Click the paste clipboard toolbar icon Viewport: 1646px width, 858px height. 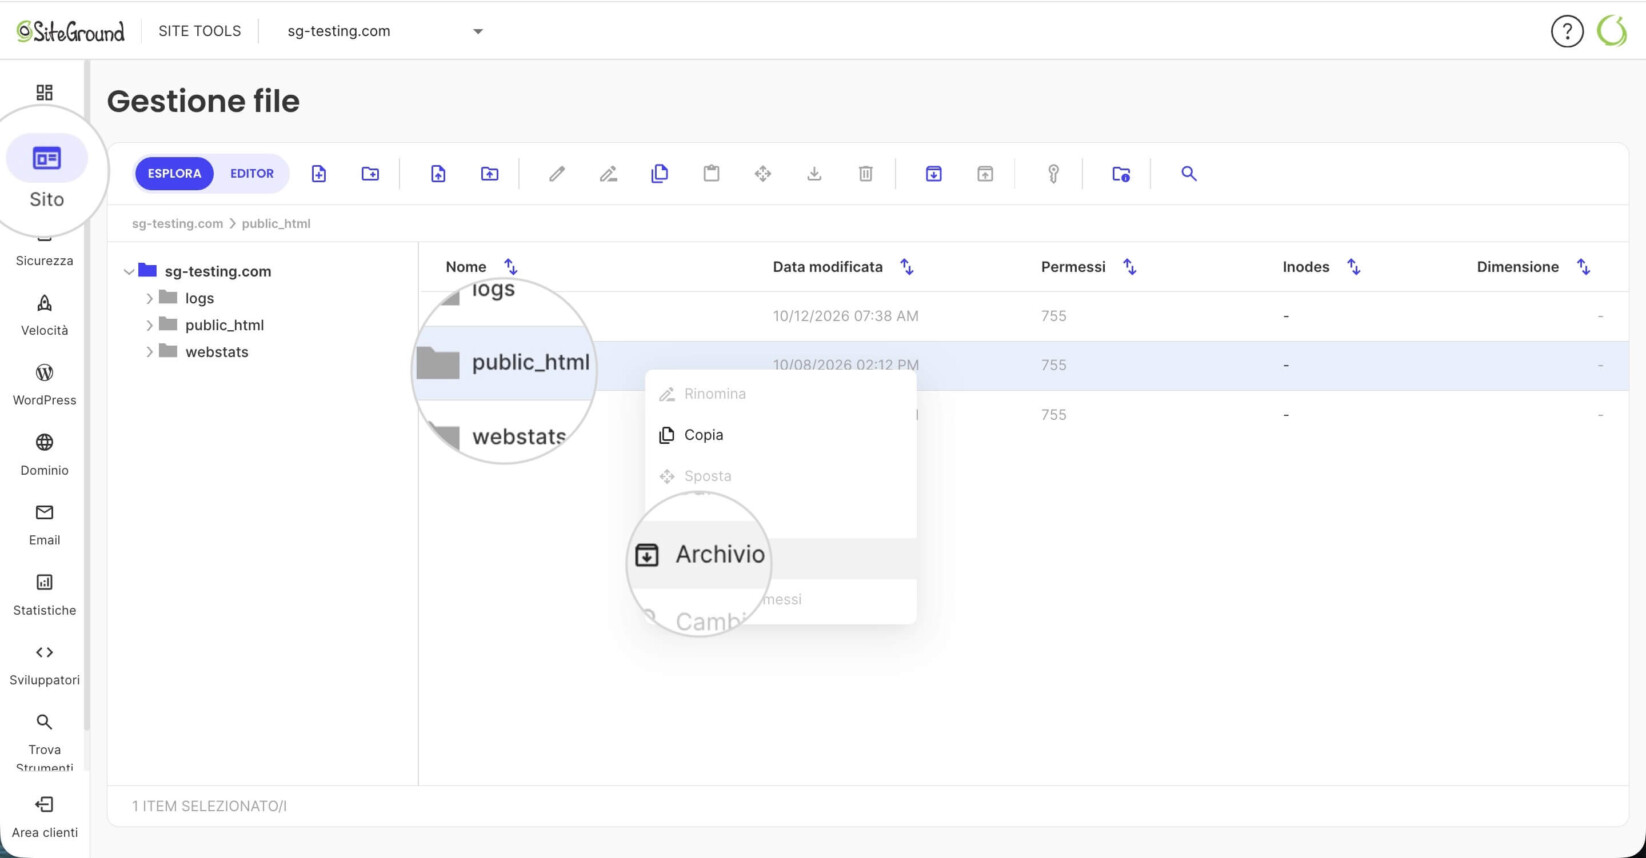coord(711,174)
